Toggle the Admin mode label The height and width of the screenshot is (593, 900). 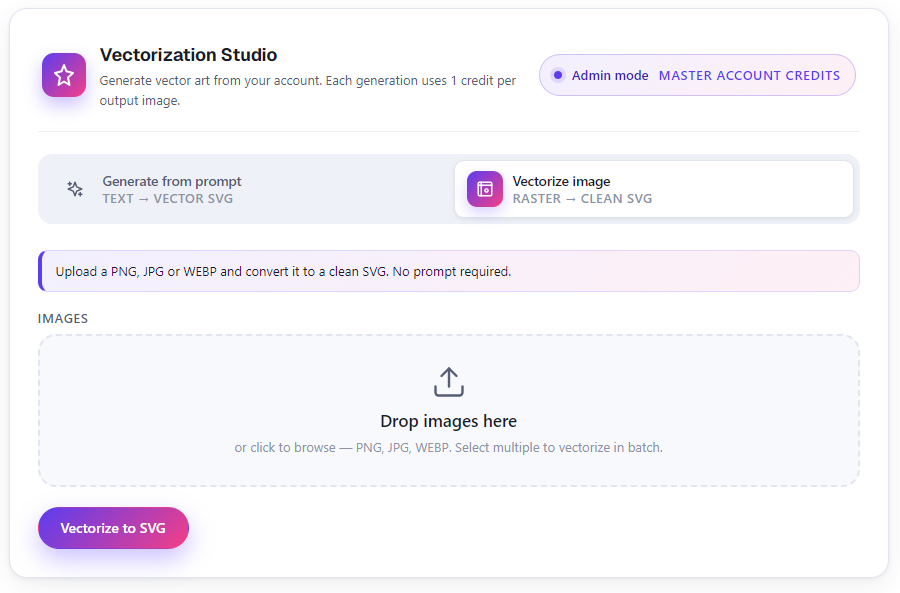[610, 75]
